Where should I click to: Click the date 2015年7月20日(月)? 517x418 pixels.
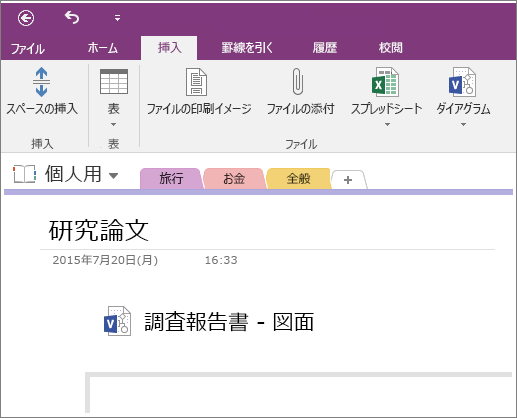(105, 260)
